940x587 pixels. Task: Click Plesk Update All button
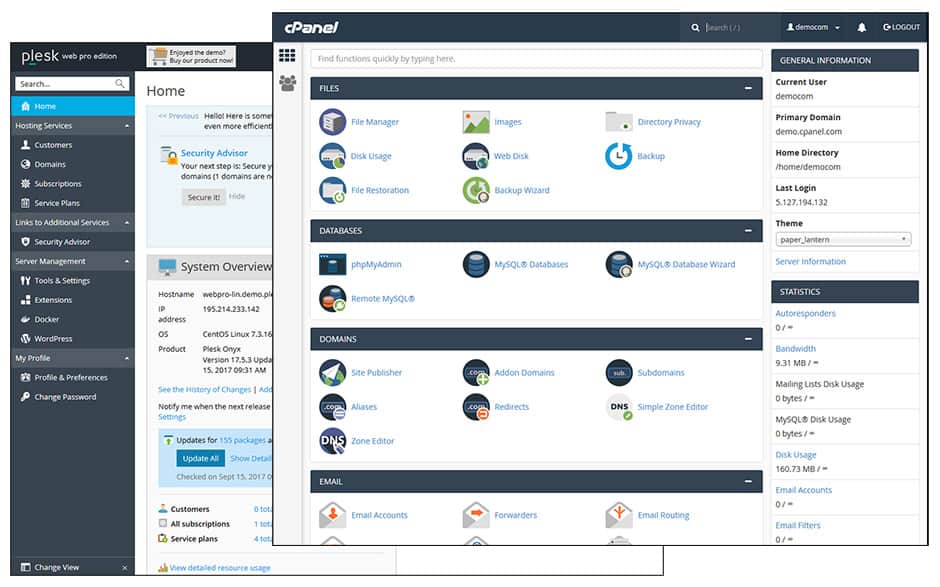200,458
